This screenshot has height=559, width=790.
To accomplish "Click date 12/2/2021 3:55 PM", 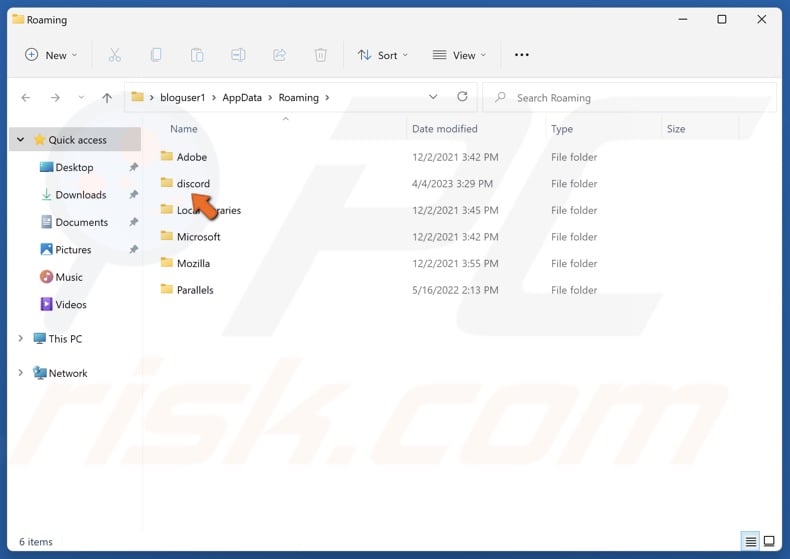I will (x=455, y=263).
